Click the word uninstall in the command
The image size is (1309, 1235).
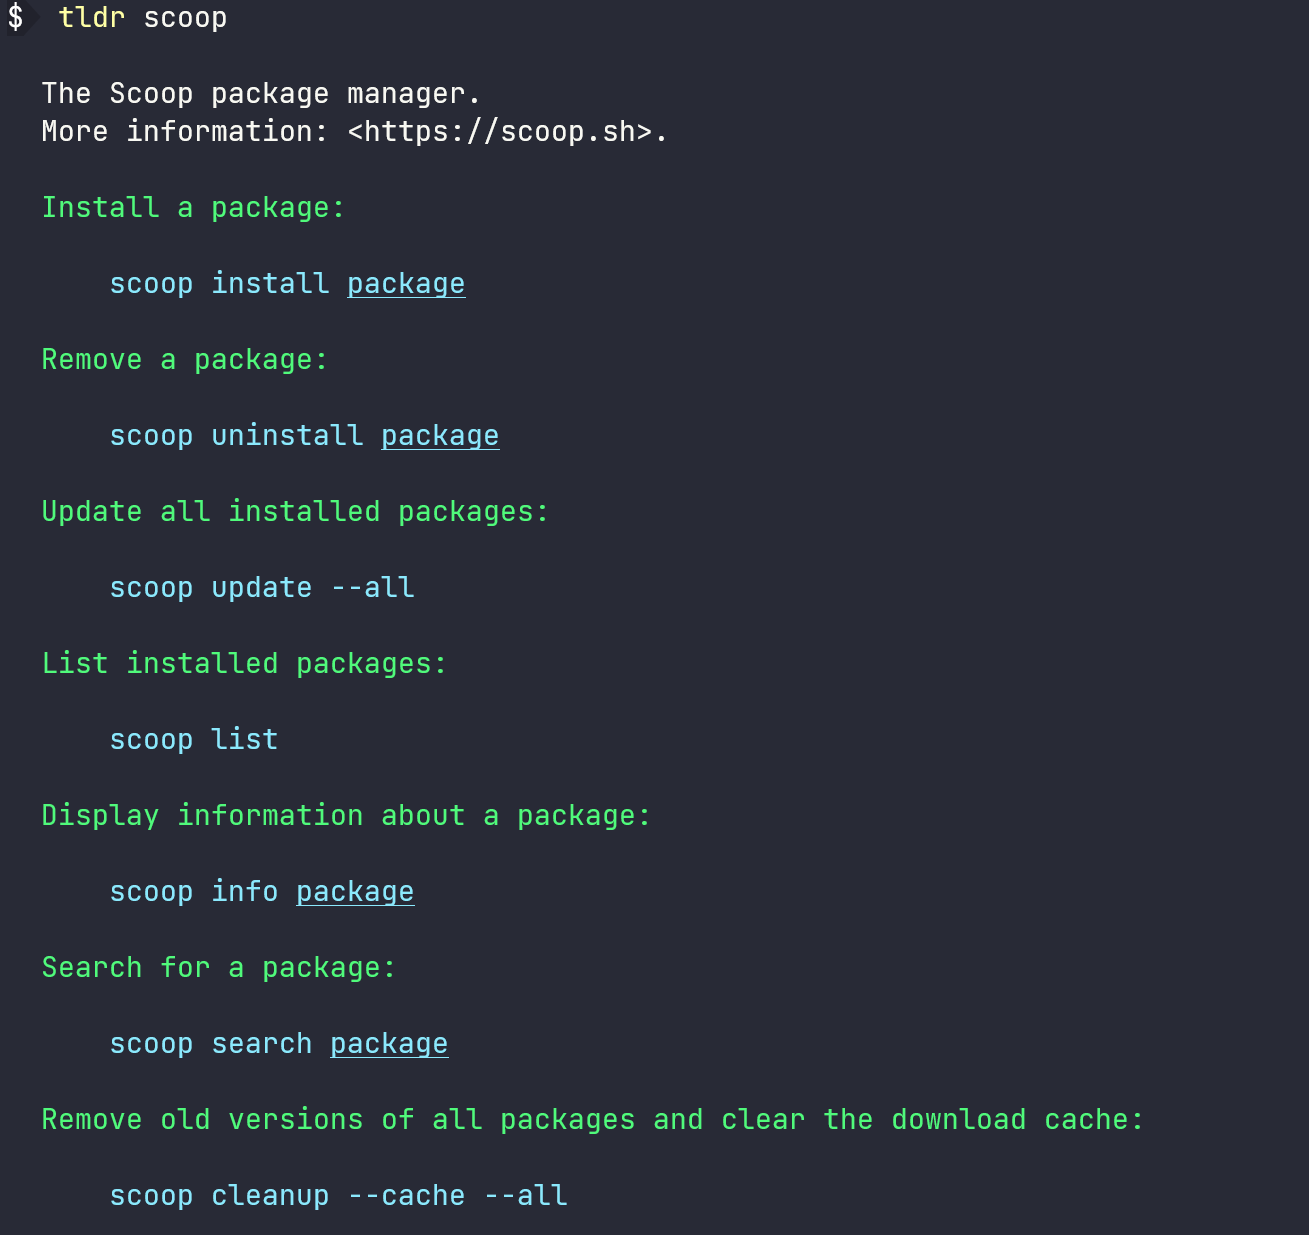287,435
